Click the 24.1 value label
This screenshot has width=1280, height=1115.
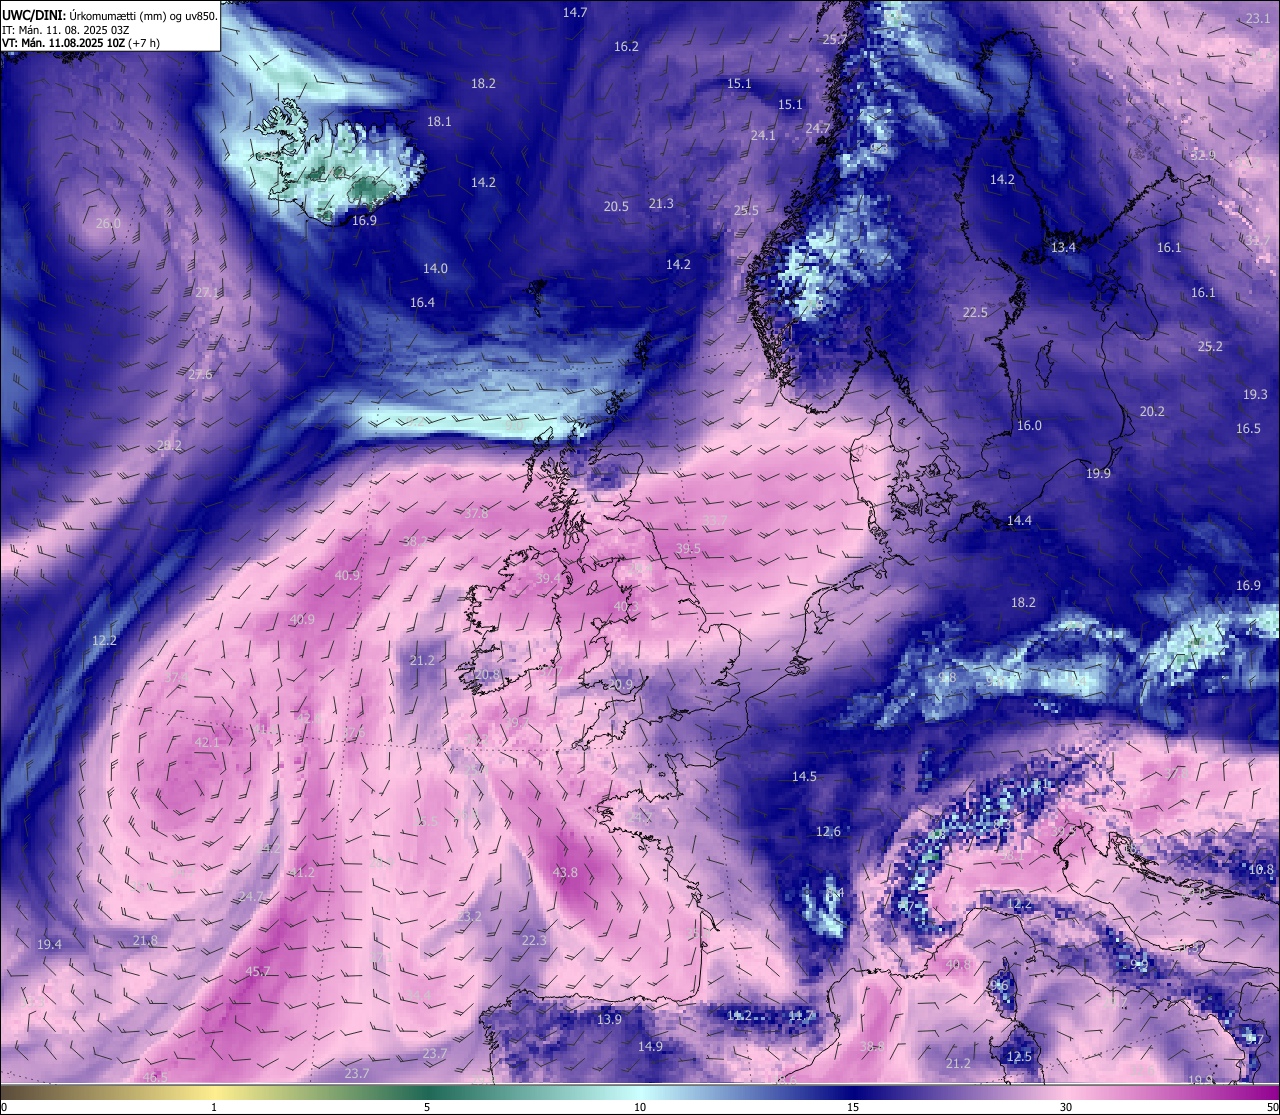coord(763,135)
